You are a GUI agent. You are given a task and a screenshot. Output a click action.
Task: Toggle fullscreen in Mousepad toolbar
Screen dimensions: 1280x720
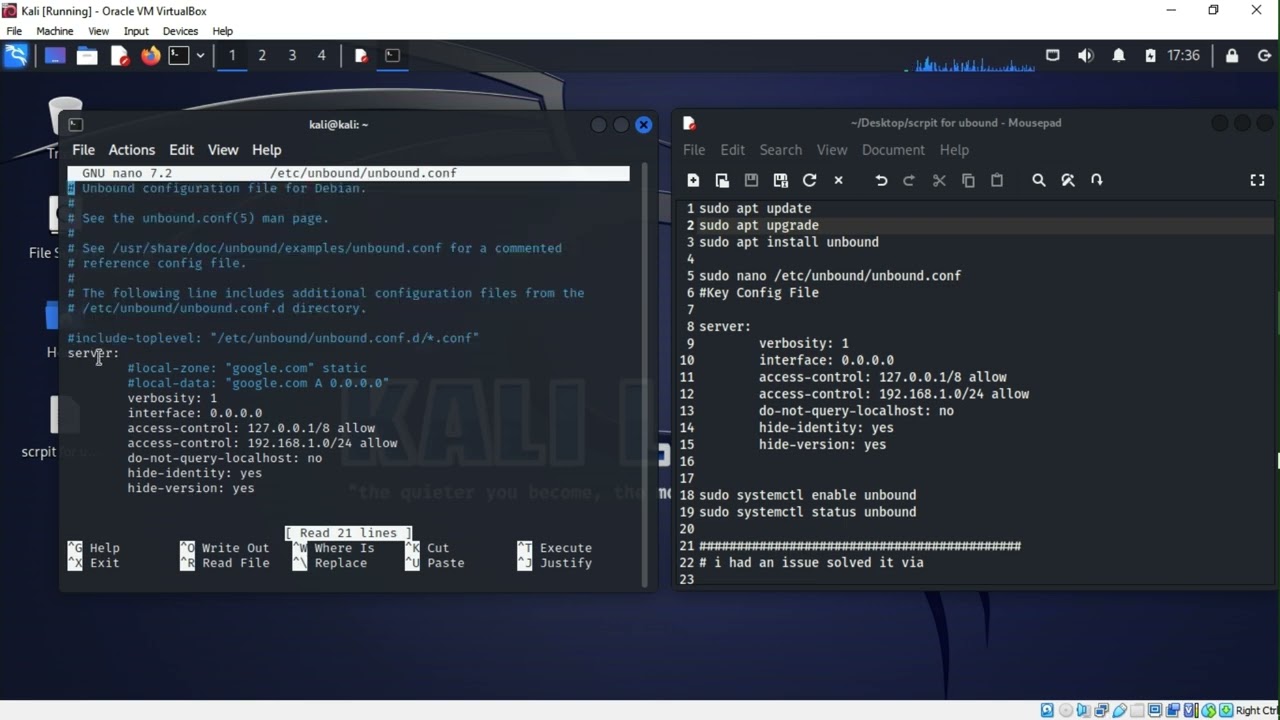(1258, 180)
